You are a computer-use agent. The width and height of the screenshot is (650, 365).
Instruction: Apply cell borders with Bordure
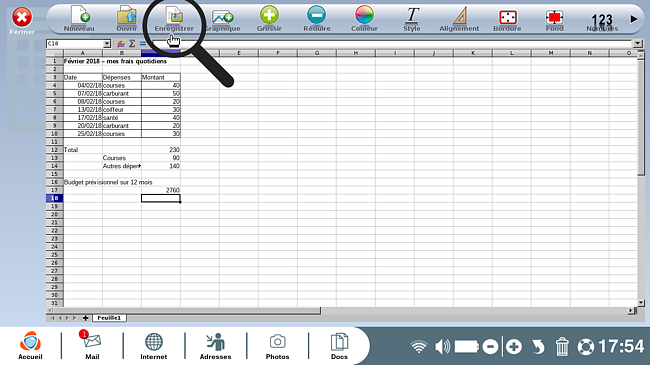(x=507, y=18)
